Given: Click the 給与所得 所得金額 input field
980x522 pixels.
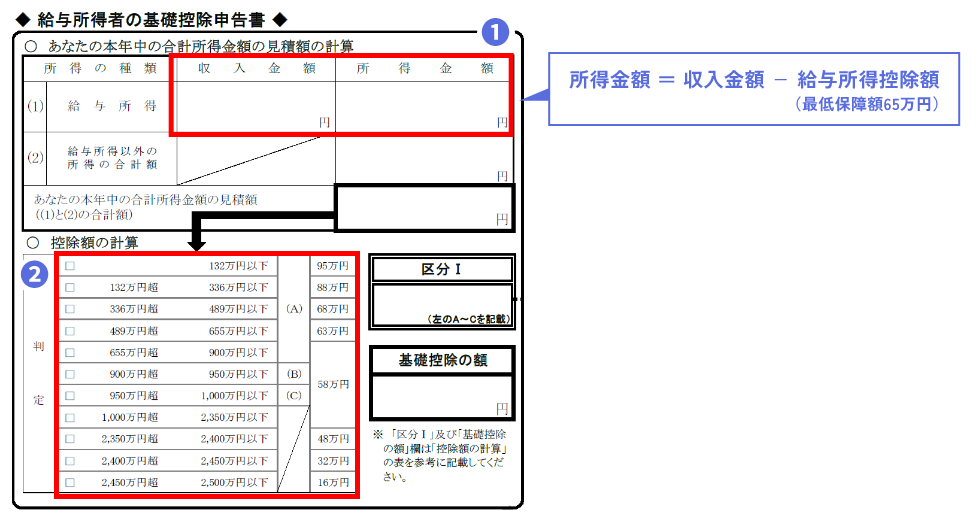Looking at the screenshot, I should [x=423, y=105].
